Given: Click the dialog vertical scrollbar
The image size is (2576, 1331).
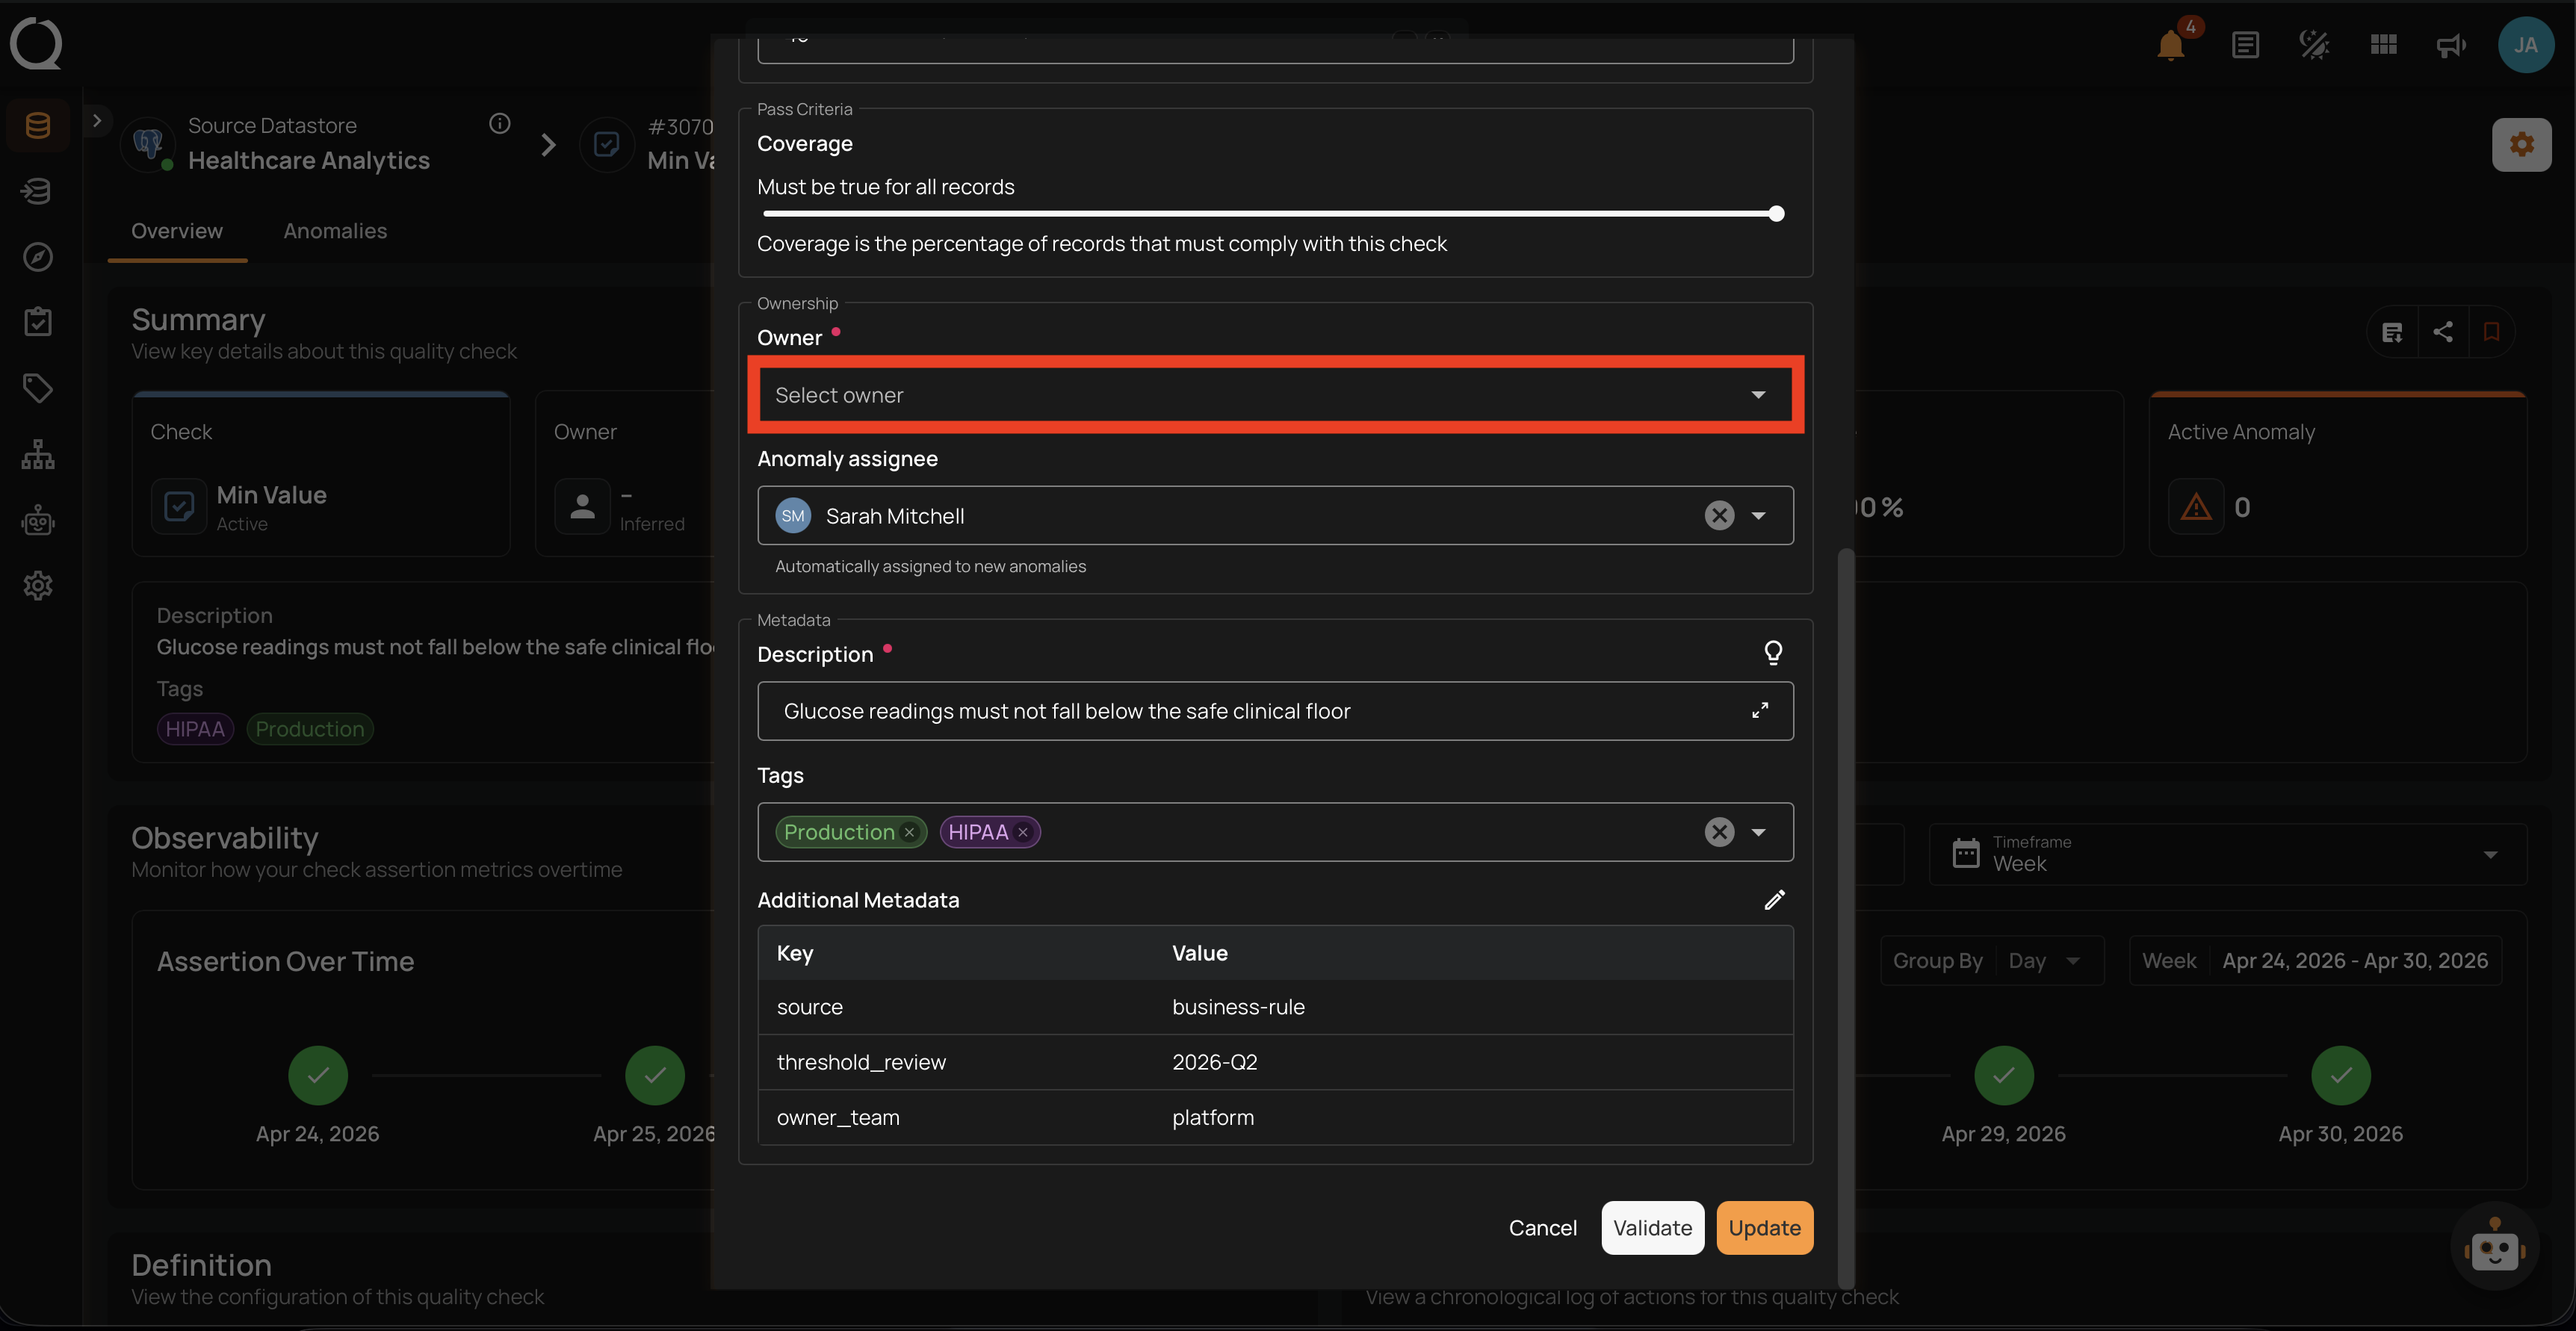Looking at the screenshot, I should [x=1845, y=918].
